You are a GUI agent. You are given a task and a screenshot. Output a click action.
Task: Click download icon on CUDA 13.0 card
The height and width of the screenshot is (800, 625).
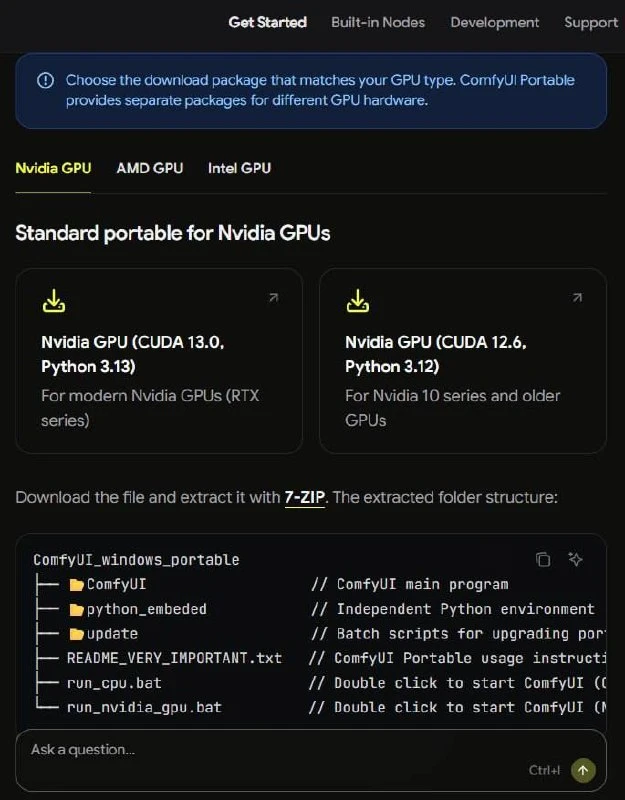[x=54, y=301]
